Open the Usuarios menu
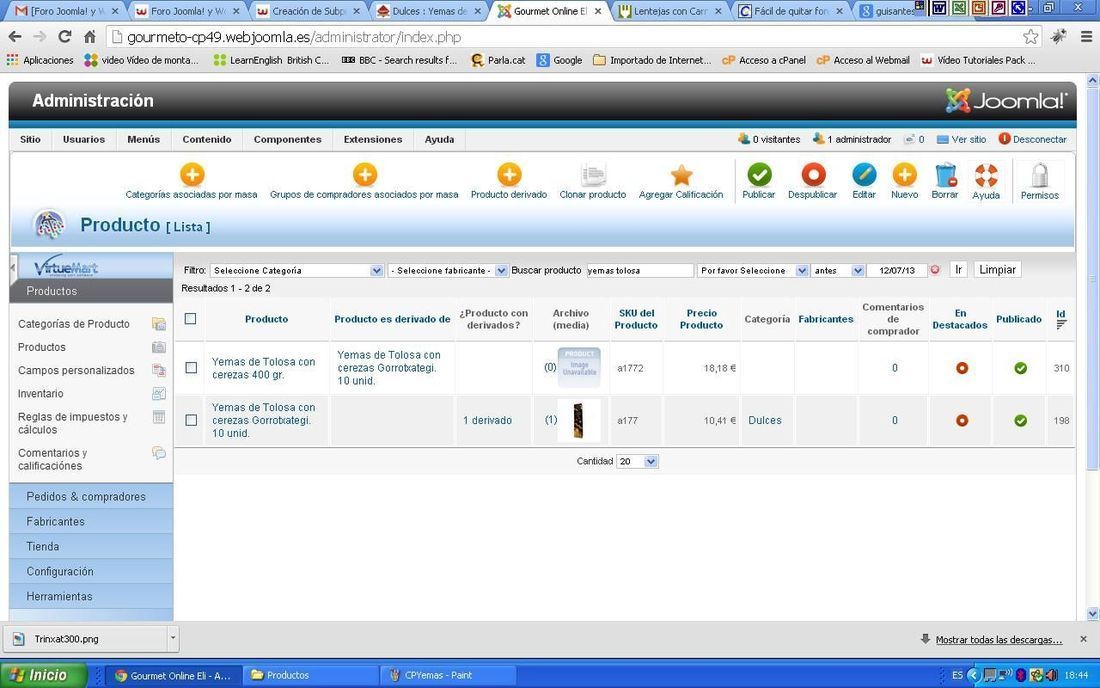The height and width of the screenshot is (688, 1100). click(83, 140)
